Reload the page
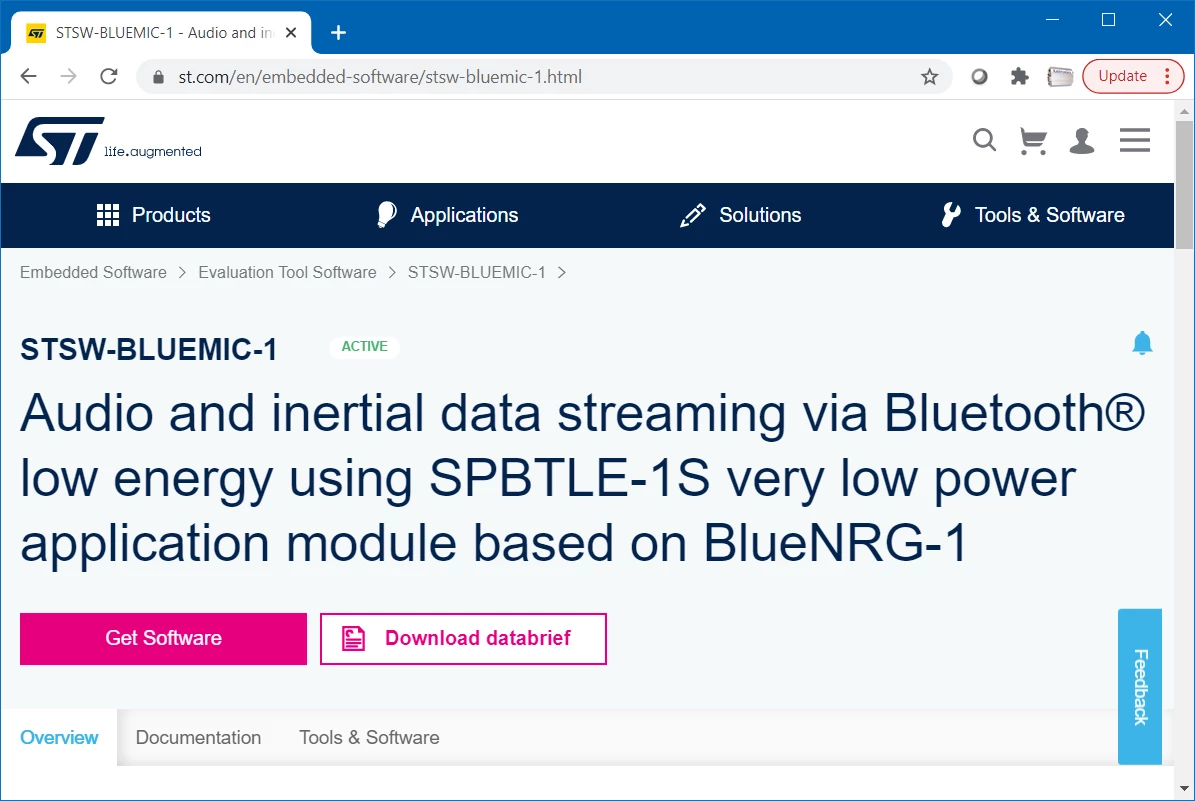Viewport: 1195px width, 801px height. pyautogui.click(x=109, y=76)
